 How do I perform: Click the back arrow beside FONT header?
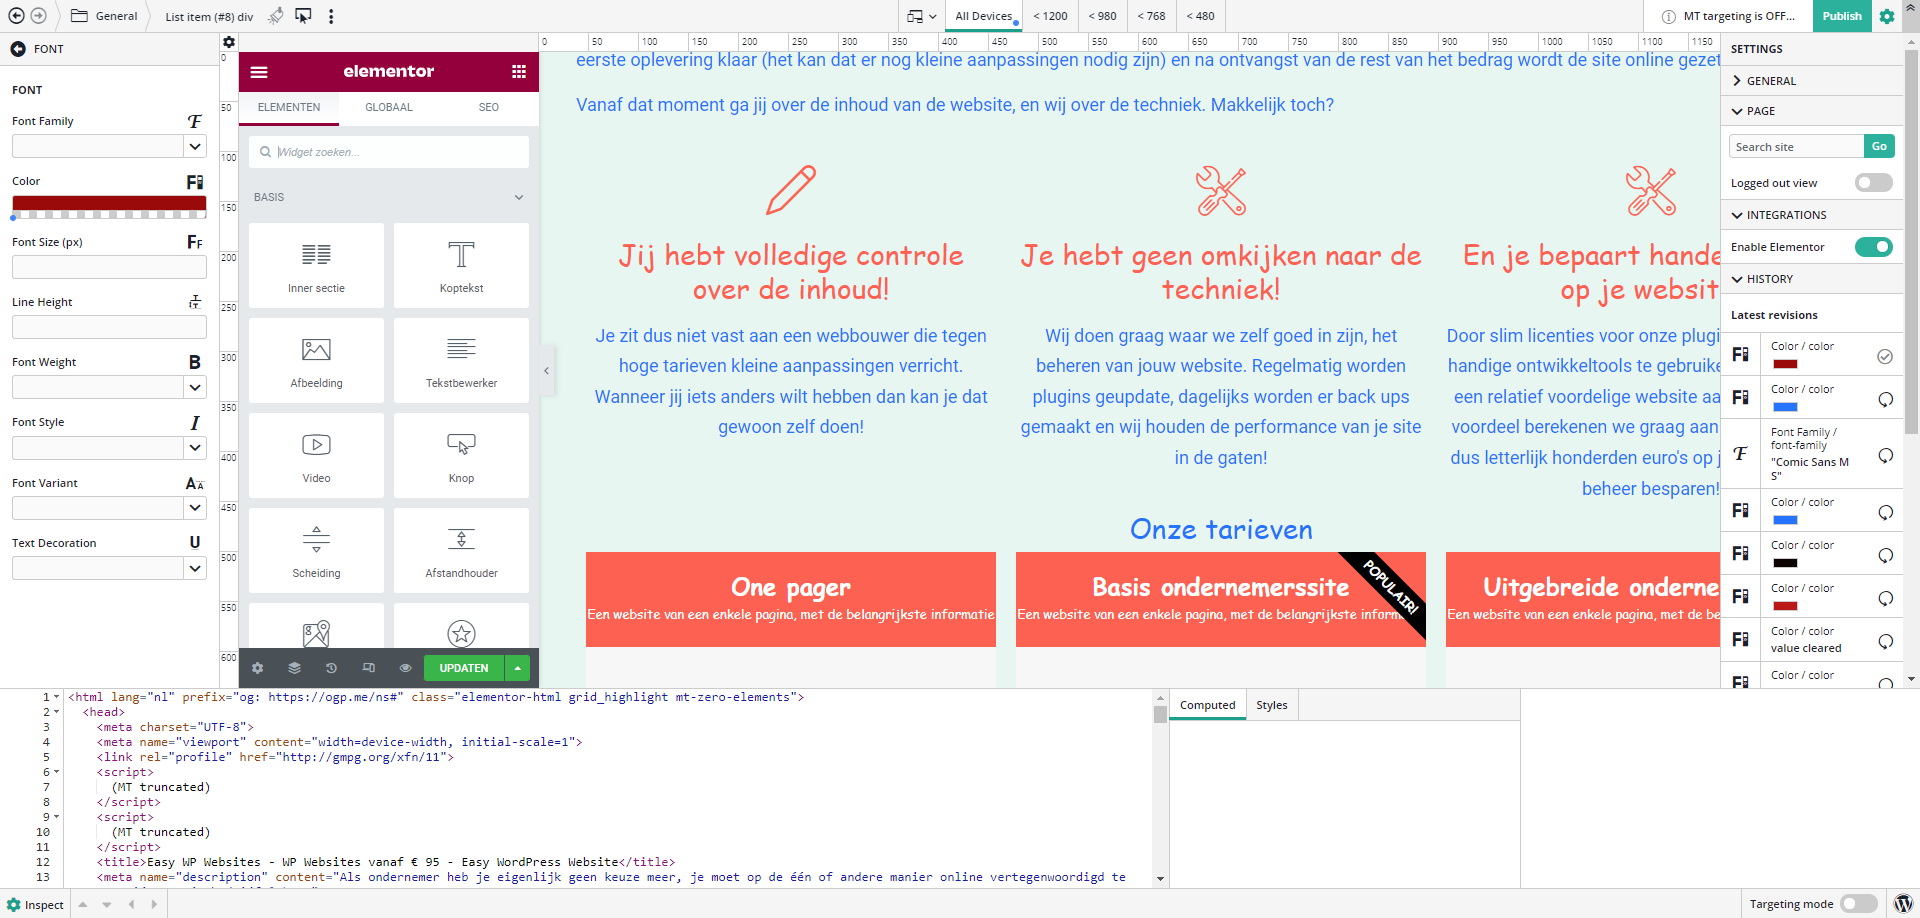click(x=18, y=49)
